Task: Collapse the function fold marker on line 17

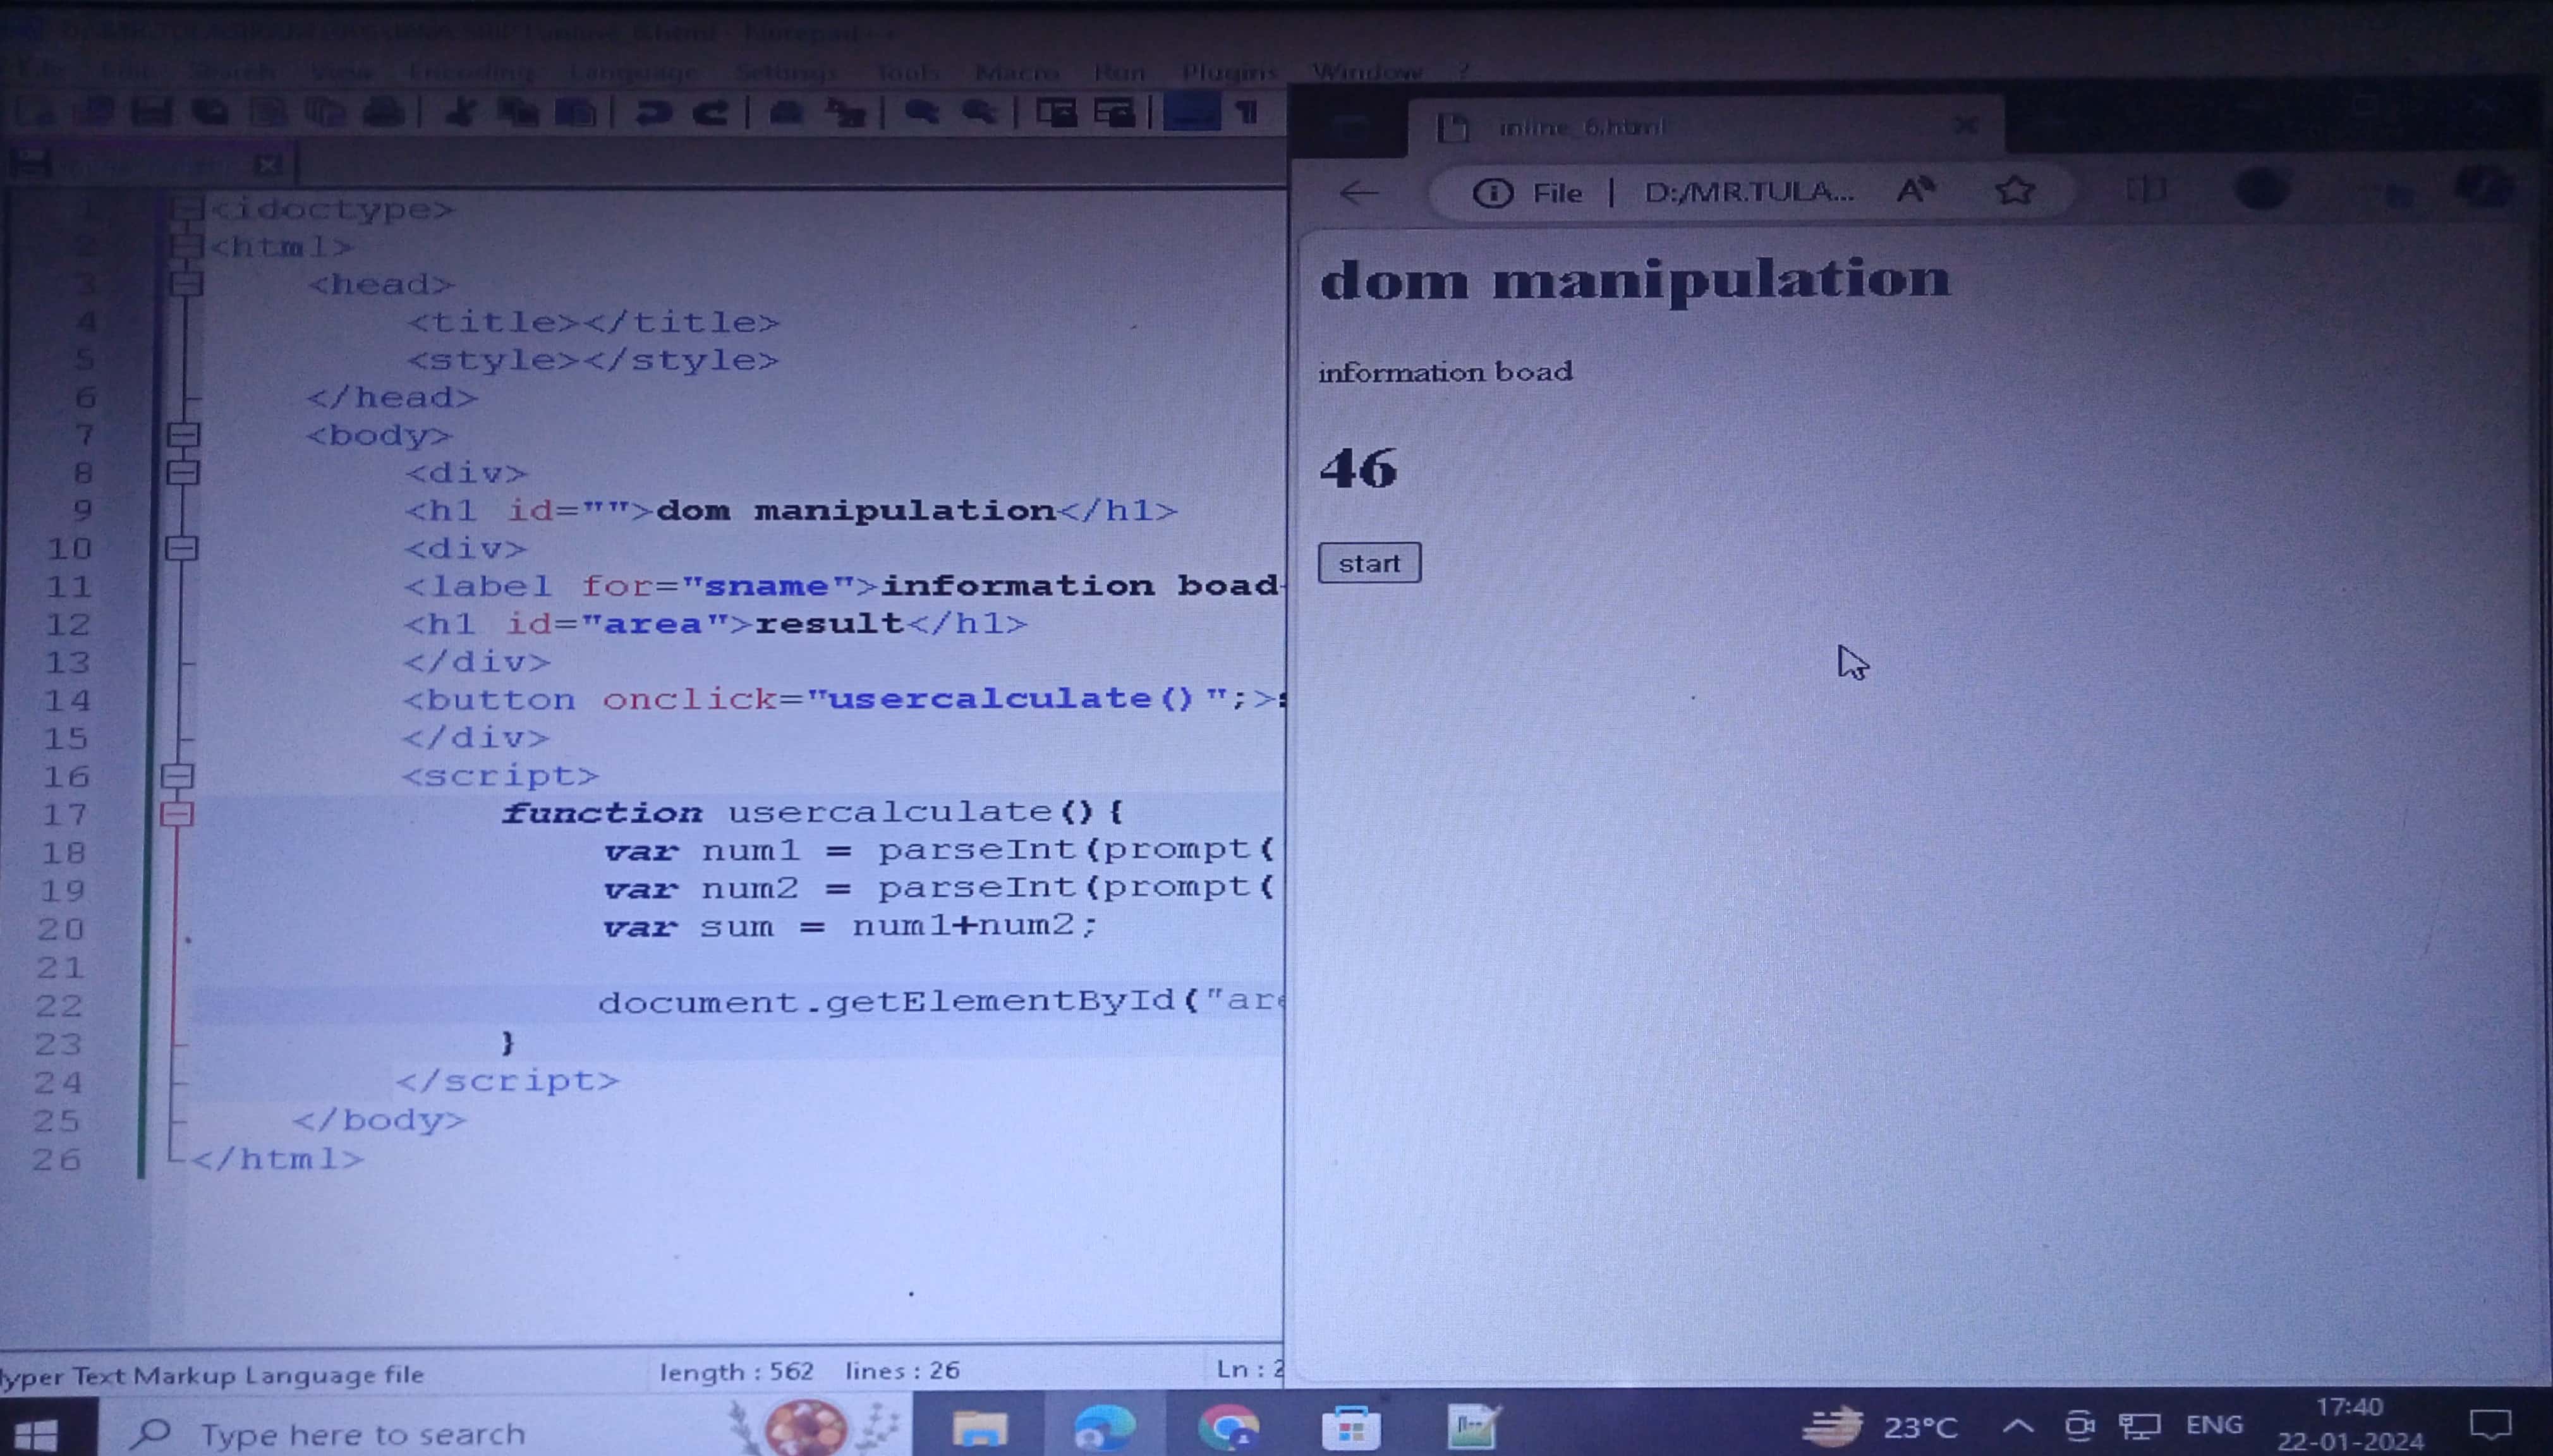Action: 177,814
